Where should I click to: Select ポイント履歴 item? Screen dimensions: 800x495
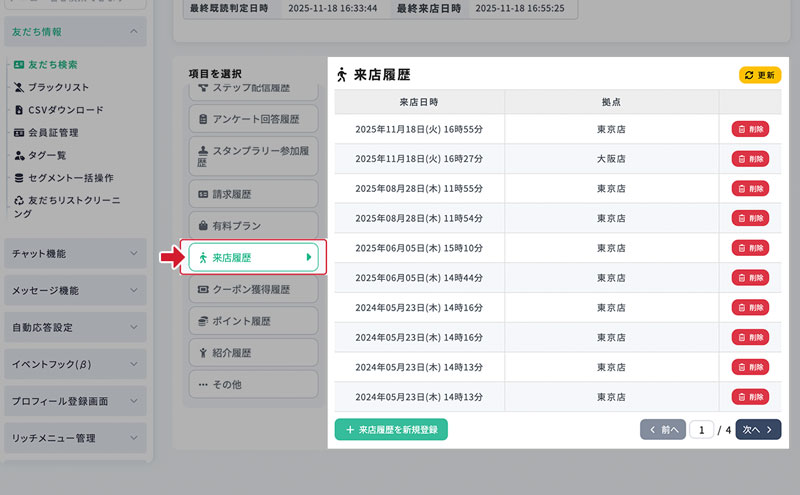pos(253,321)
